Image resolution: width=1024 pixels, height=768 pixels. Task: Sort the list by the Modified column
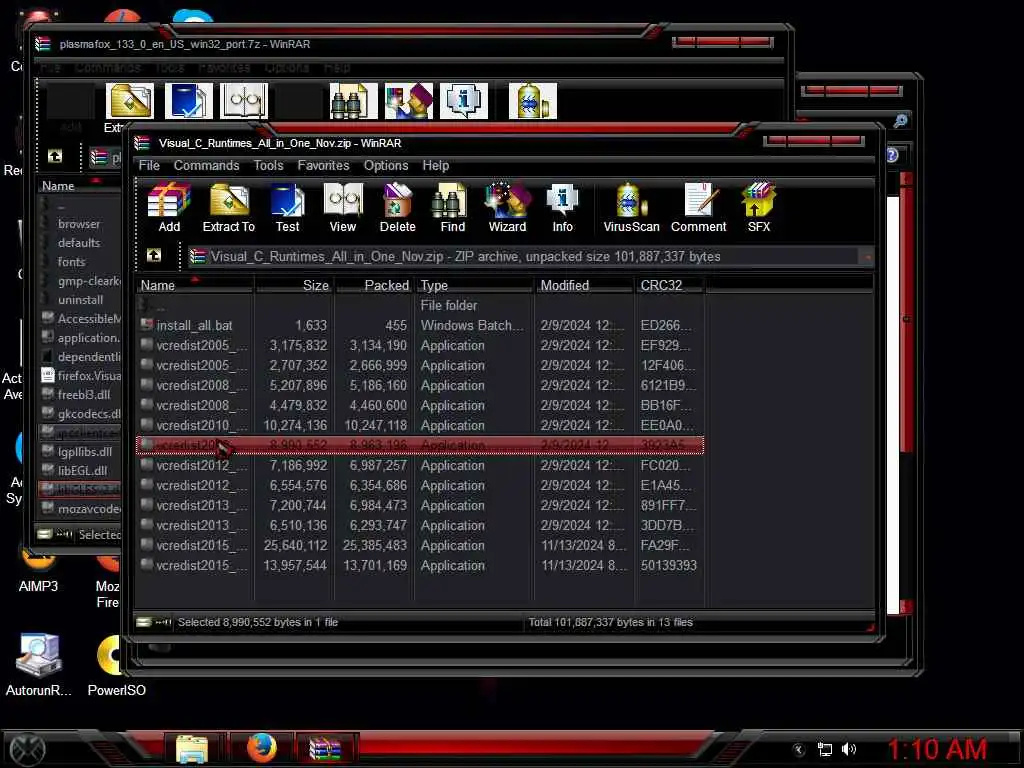tap(585, 285)
